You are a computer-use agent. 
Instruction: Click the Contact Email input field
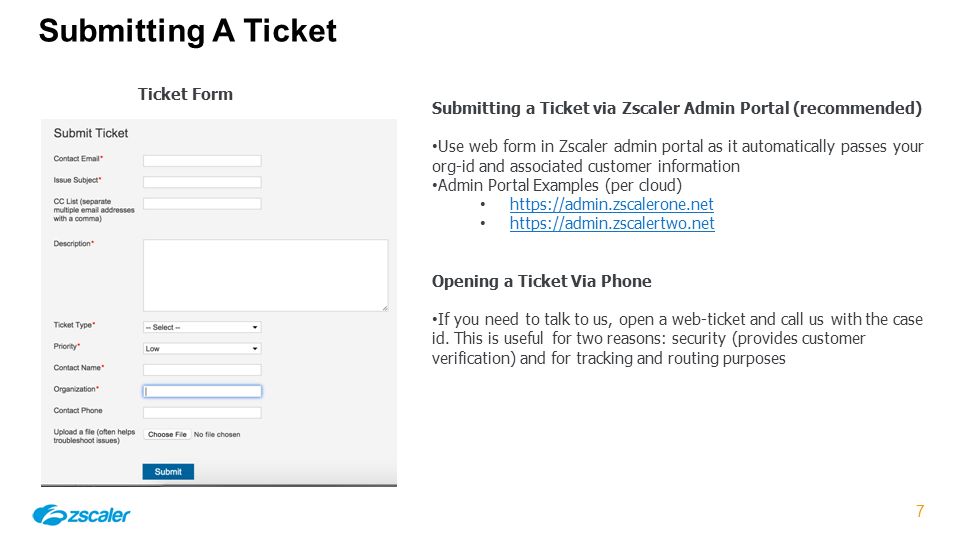point(202,160)
